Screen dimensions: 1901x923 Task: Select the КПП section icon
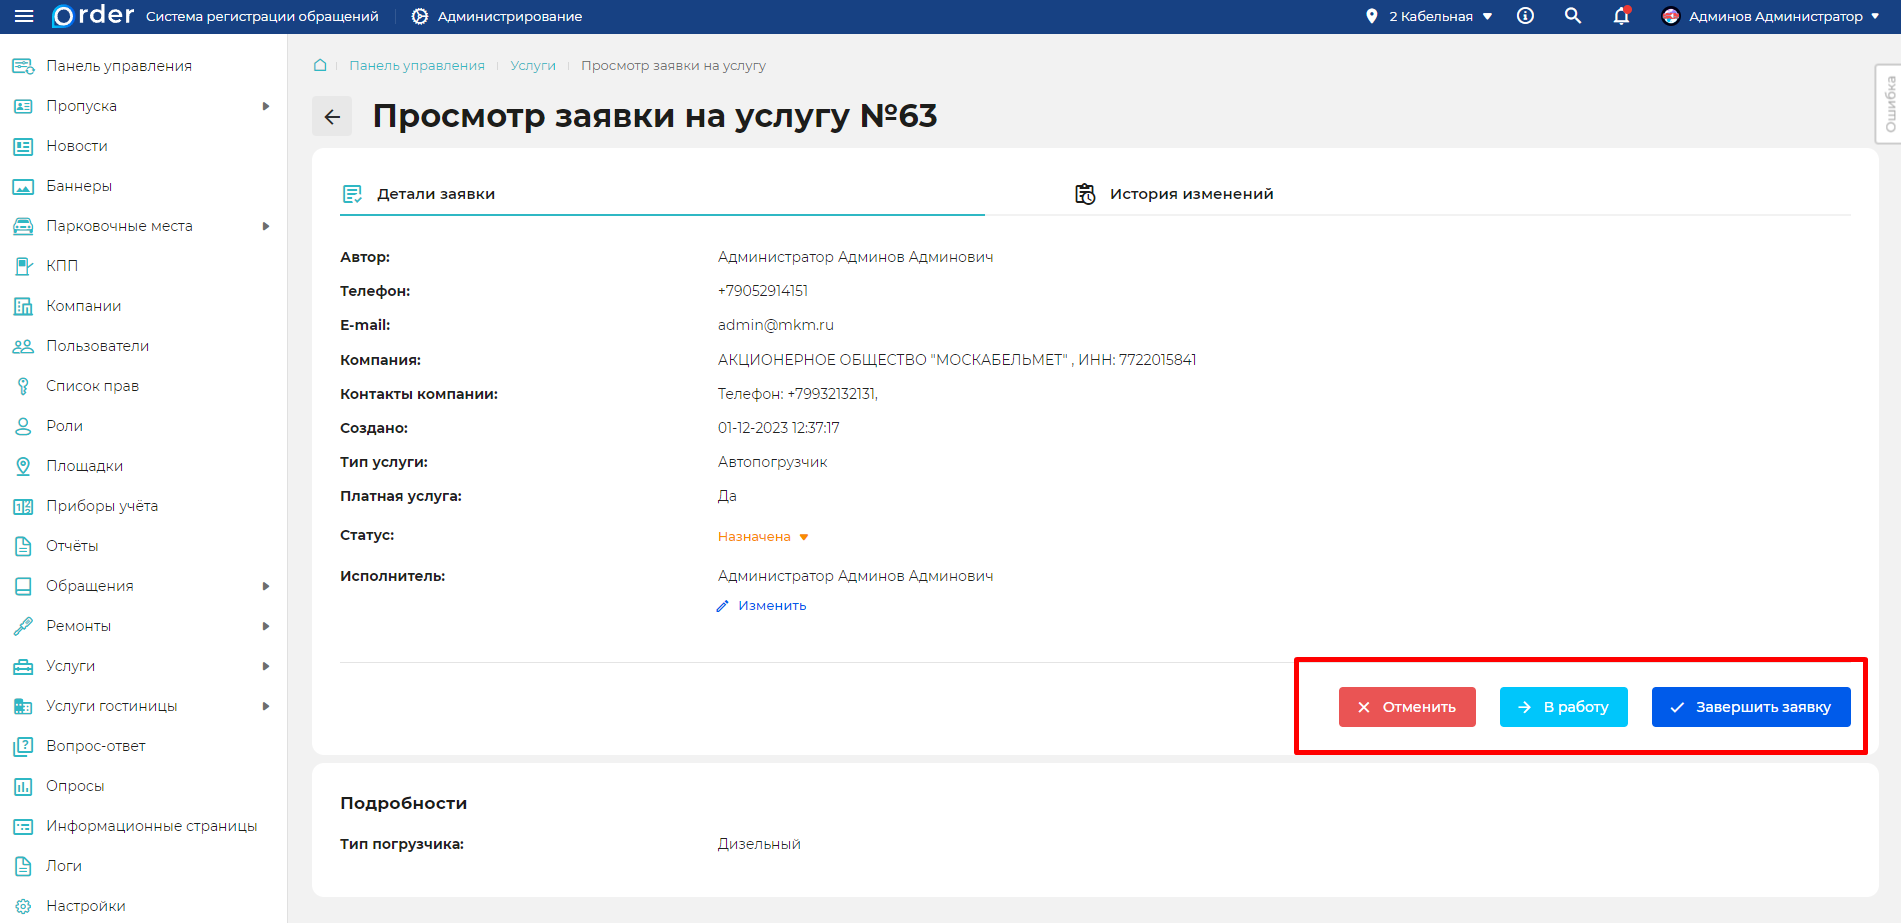tap(22, 265)
